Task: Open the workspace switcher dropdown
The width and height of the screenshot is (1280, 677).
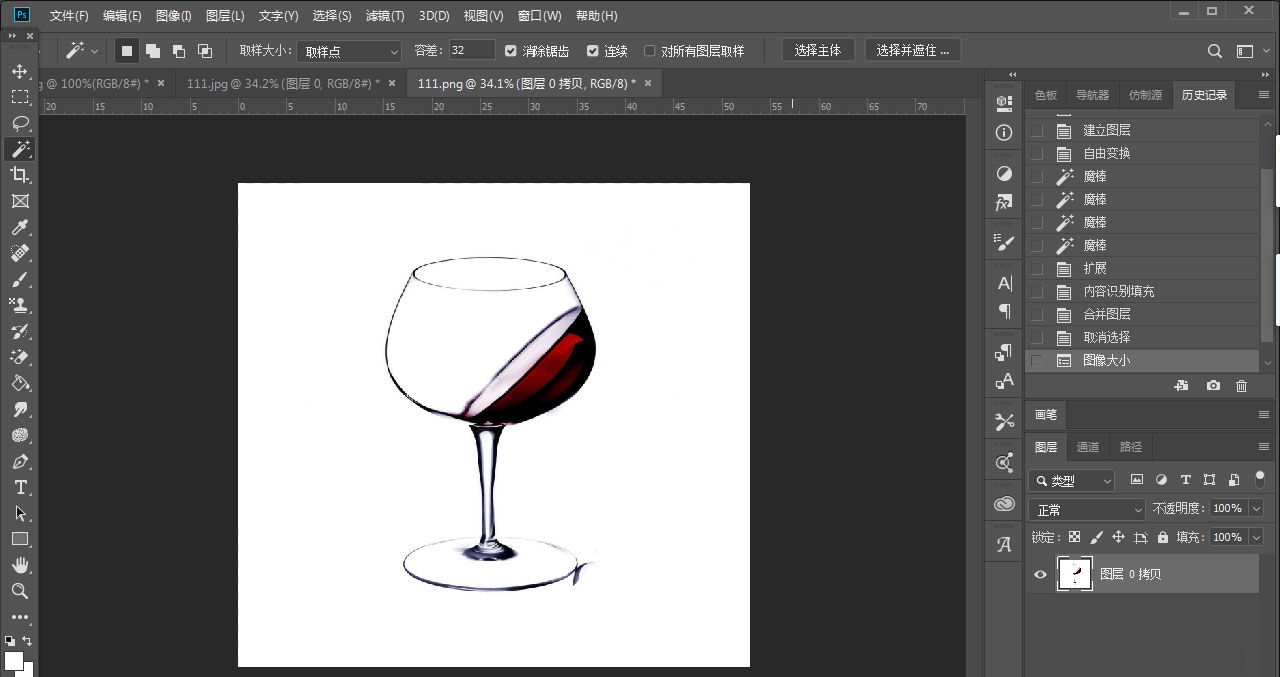Action: [1245, 51]
